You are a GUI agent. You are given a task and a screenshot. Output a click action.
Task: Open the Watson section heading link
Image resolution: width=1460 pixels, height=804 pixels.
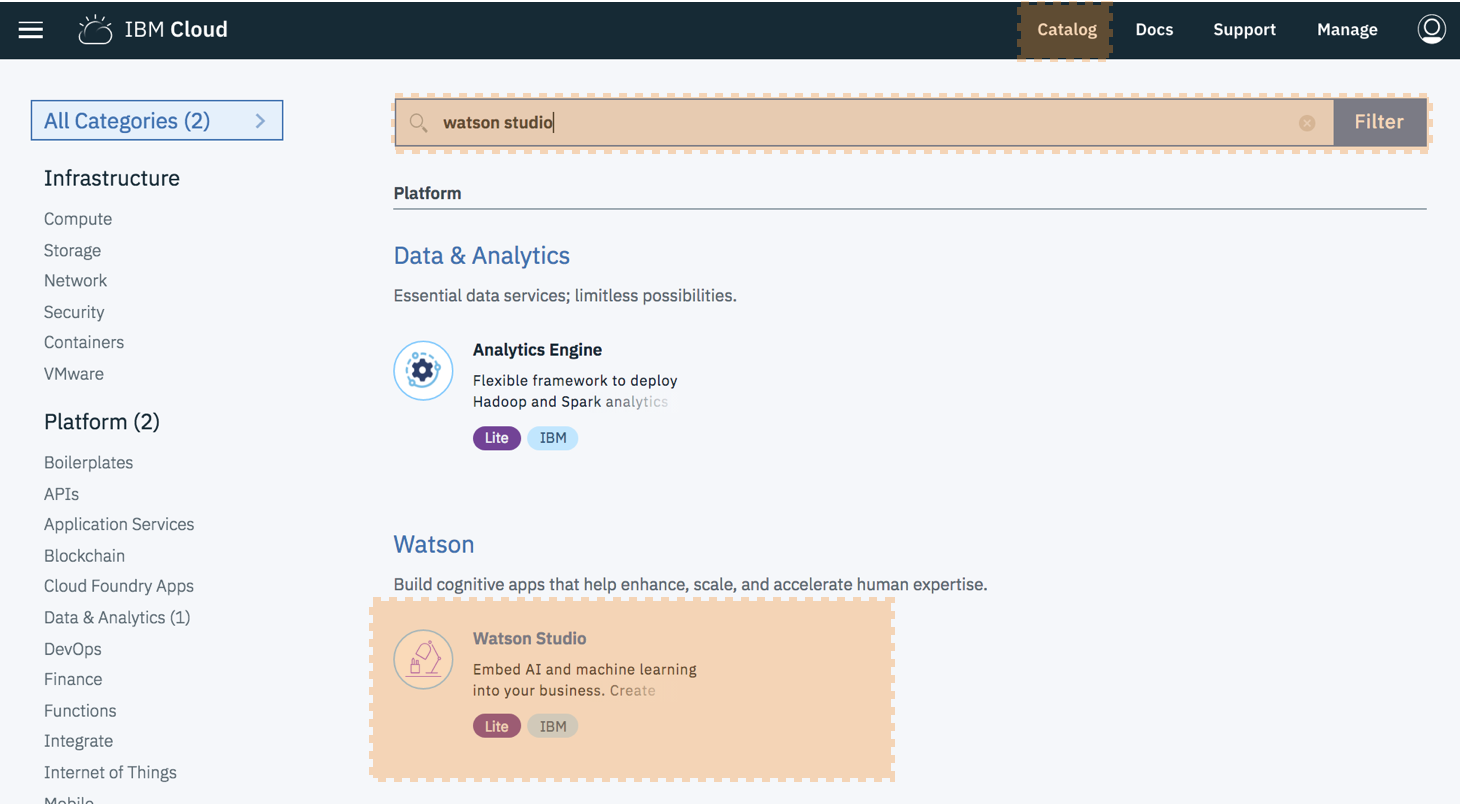click(434, 545)
